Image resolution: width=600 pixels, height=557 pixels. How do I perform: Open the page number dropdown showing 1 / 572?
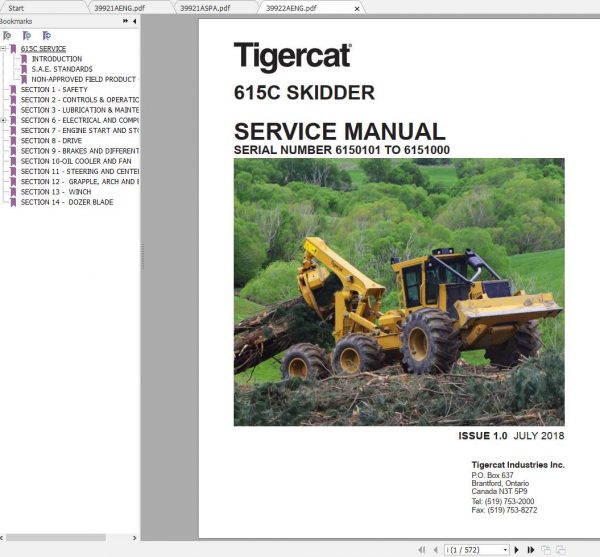pos(505,550)
